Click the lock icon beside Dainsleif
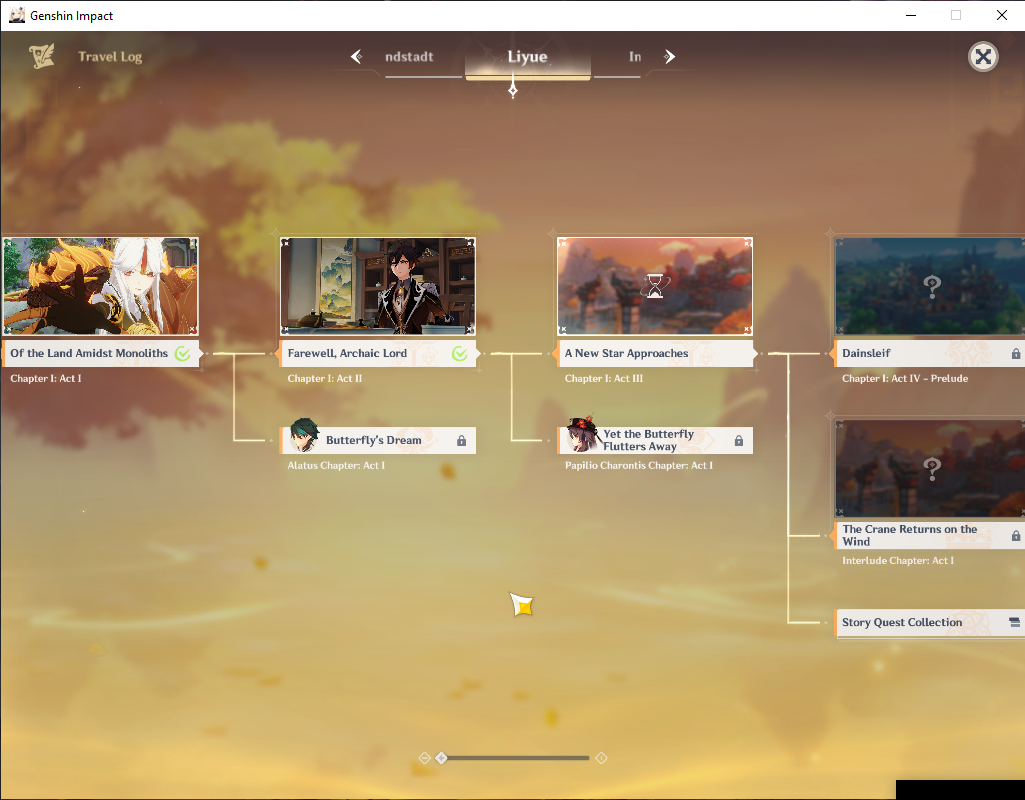The image size is (1025, 800). (1016, 354)
